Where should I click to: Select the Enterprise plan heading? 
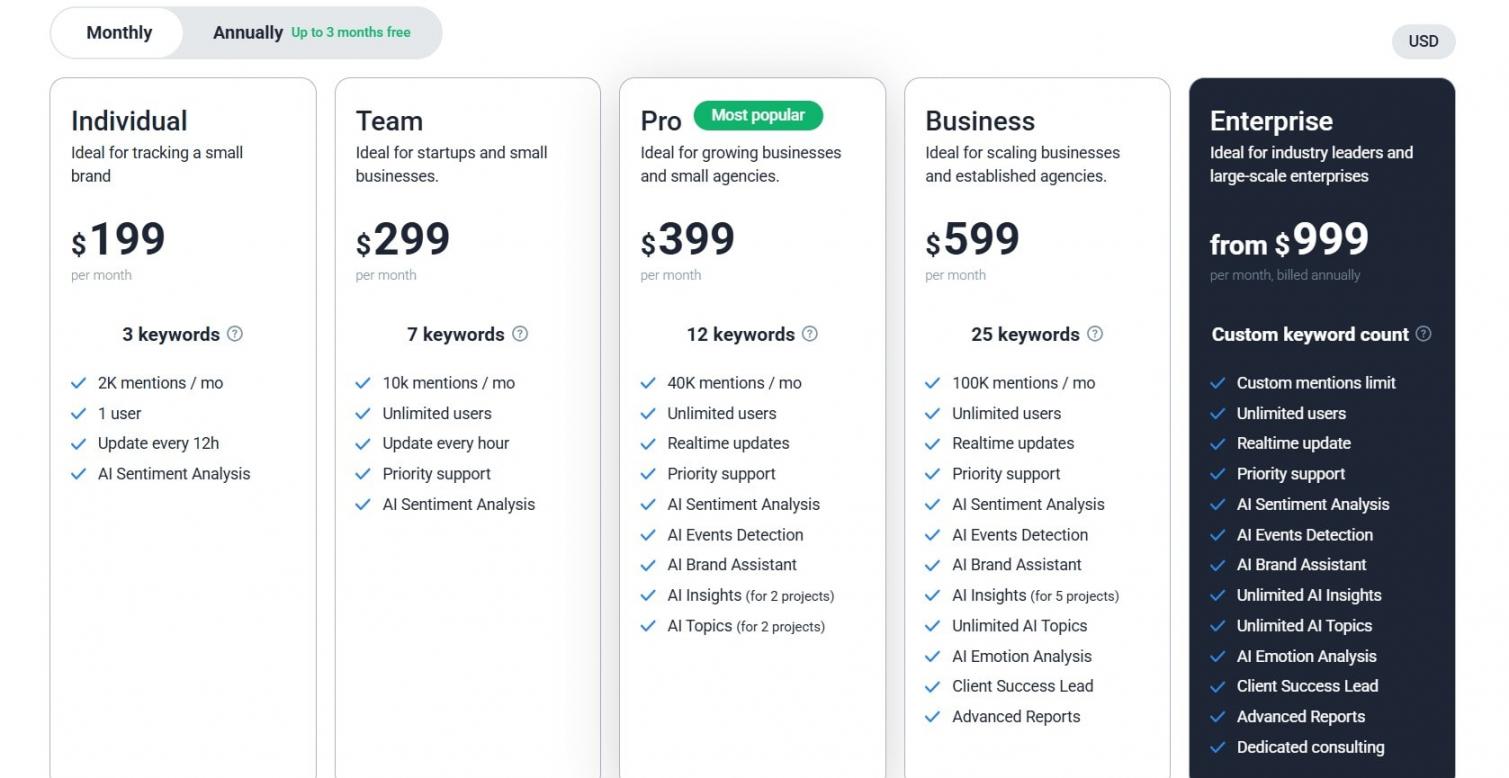coord(1271,121)
